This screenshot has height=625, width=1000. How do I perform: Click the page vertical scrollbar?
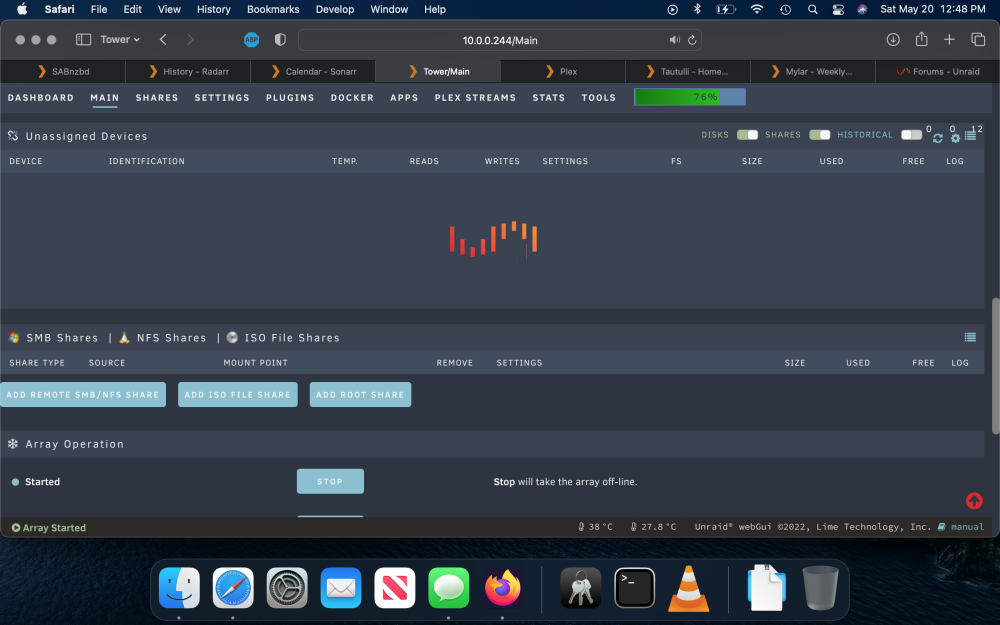(996, 366)
